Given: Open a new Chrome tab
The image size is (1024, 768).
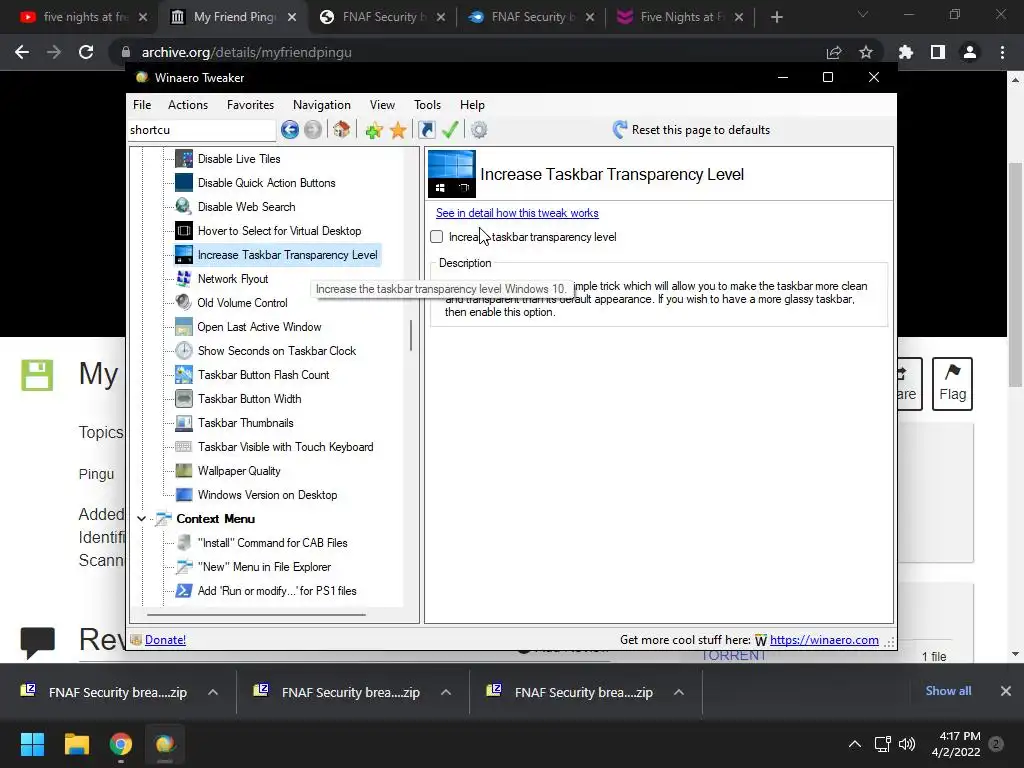Looking at the screenshot, I should tap(776, 17).
